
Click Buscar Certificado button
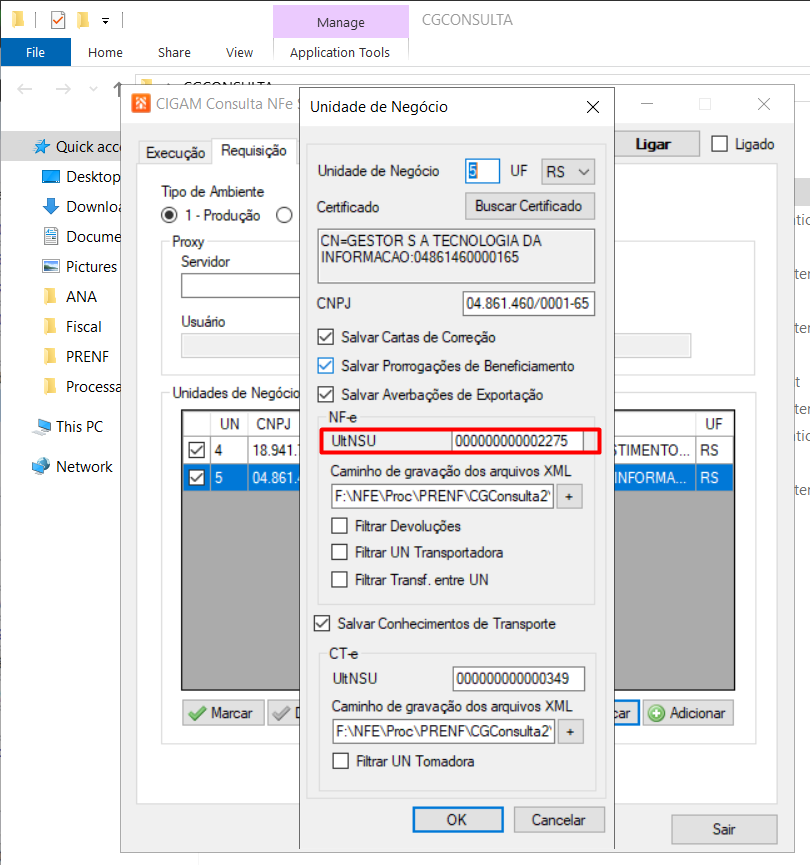click(x=529, y=206)
